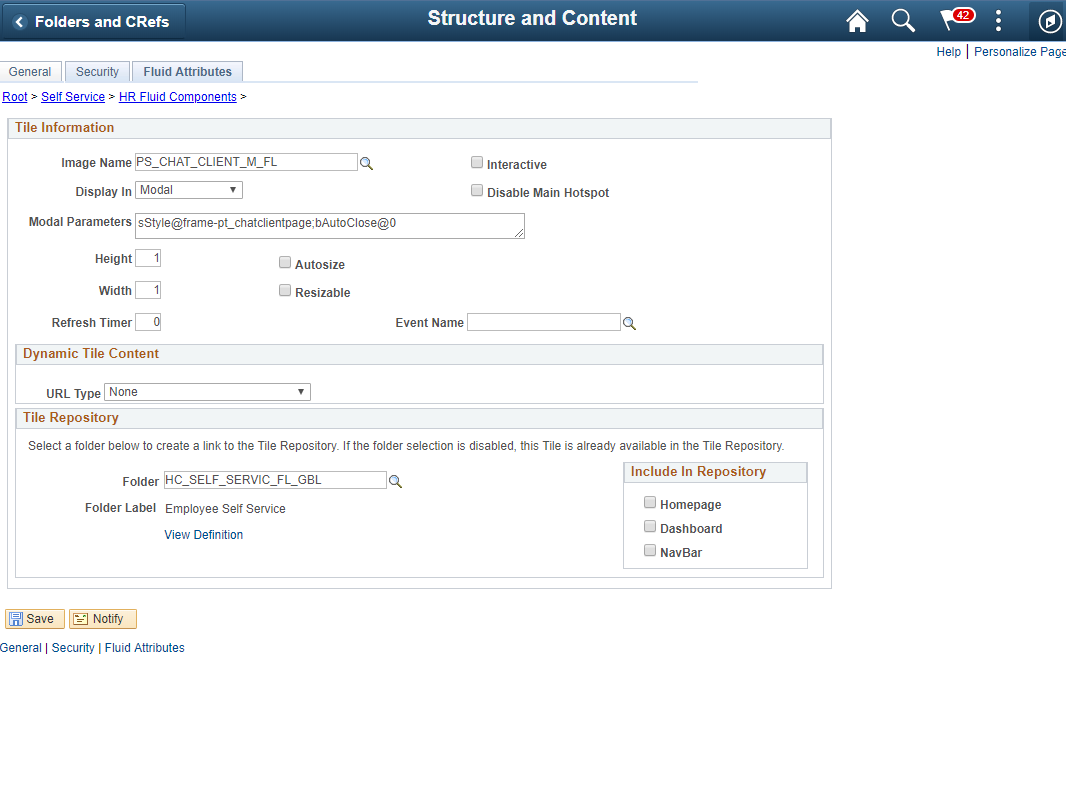Click inside the Modal Parameters field
1066x808 pixels.
tap(330, 225)
